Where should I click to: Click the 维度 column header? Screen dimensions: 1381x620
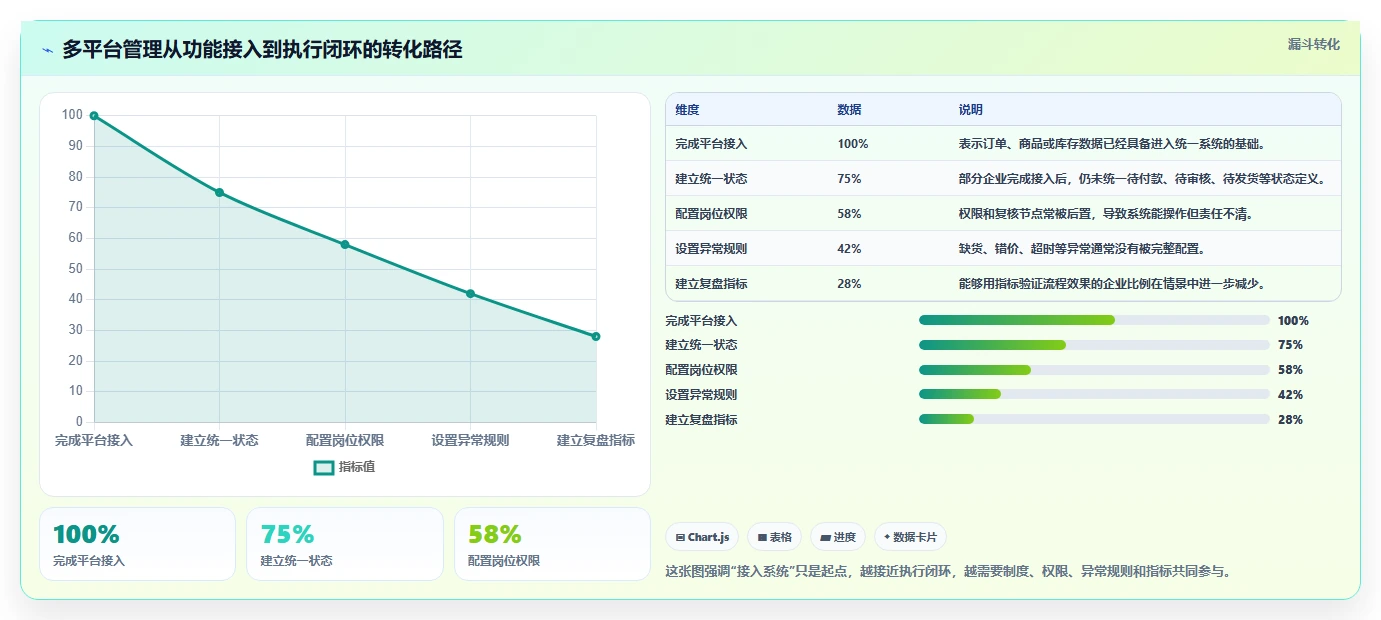(687, 109)
